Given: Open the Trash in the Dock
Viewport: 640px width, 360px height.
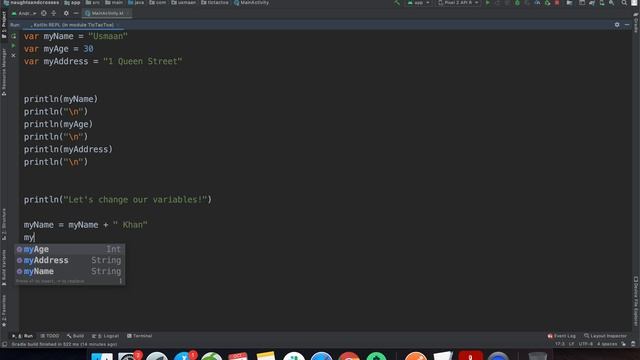Looking at the screenshot, I should pos(537,356).
